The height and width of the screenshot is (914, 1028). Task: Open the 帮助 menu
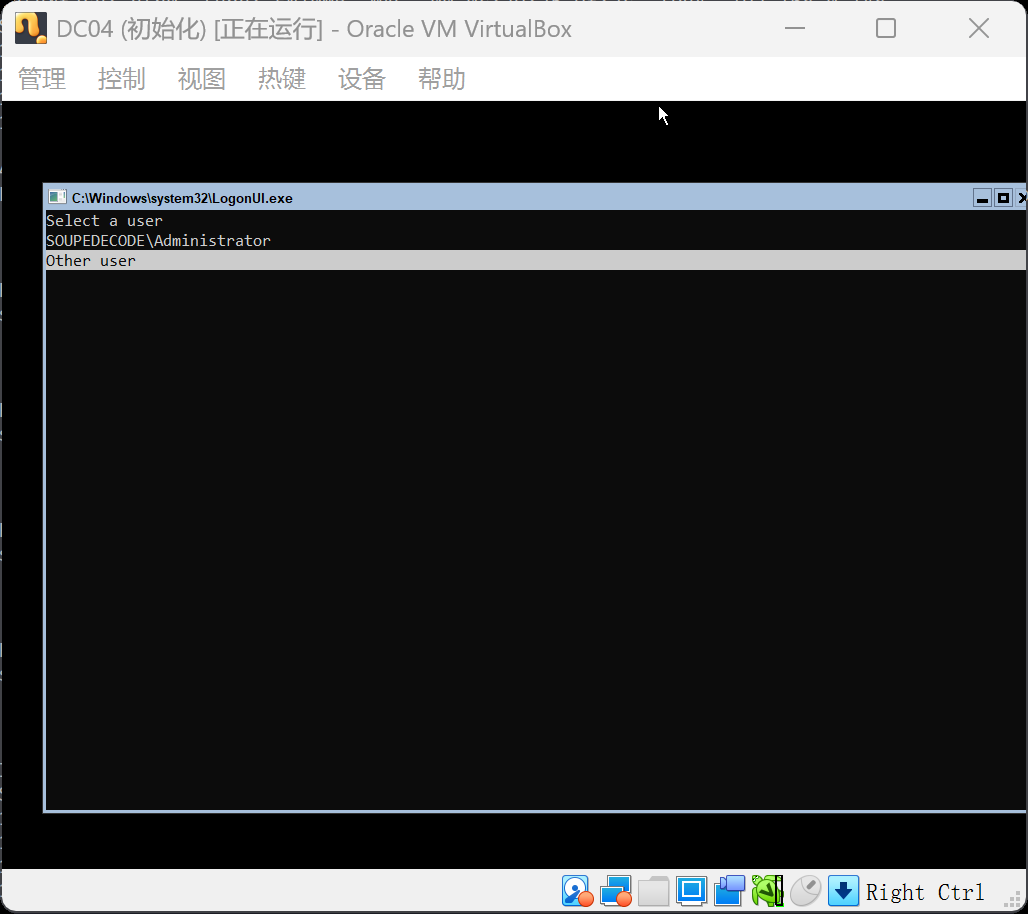pyautogui.click(x=441, y=79)
